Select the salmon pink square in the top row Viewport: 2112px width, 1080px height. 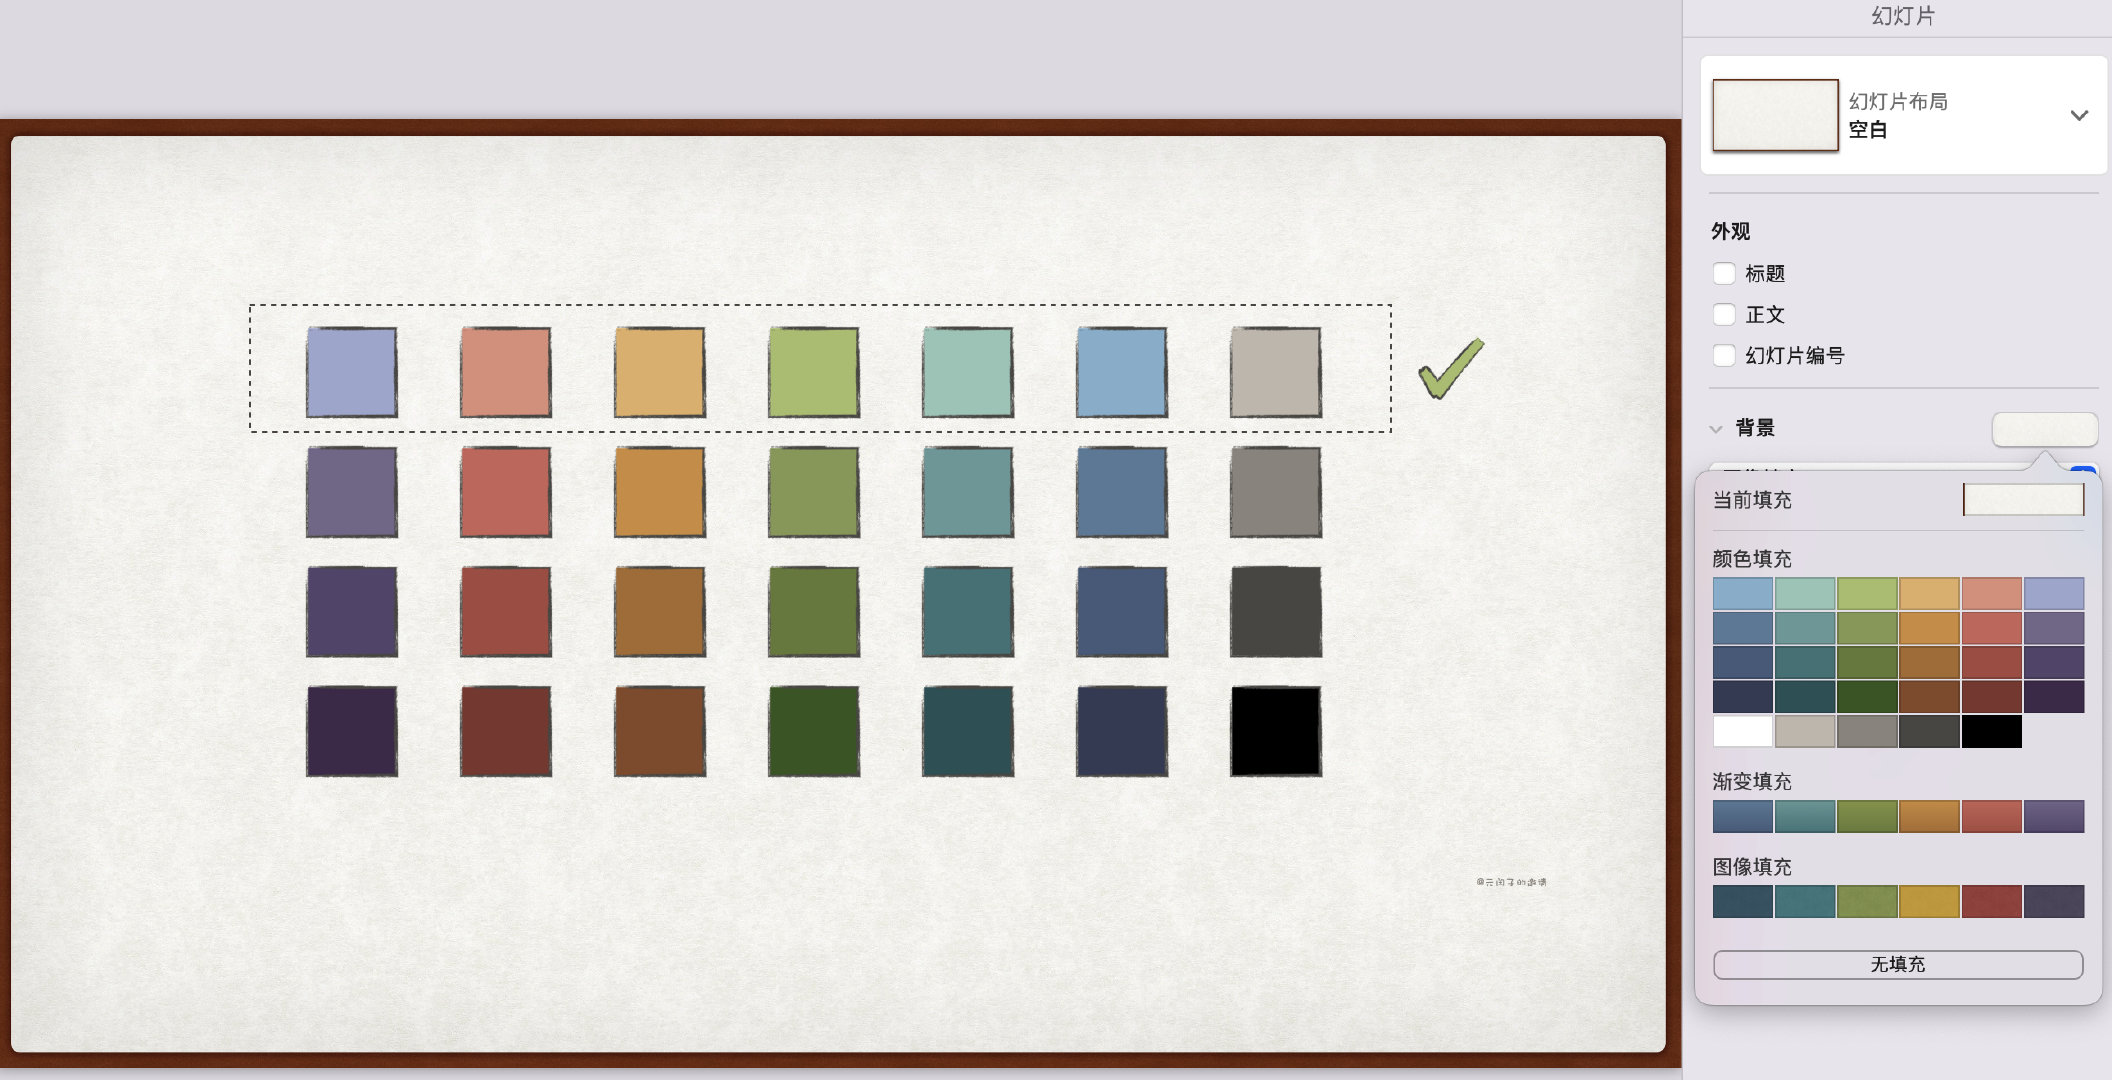point(505,372)
